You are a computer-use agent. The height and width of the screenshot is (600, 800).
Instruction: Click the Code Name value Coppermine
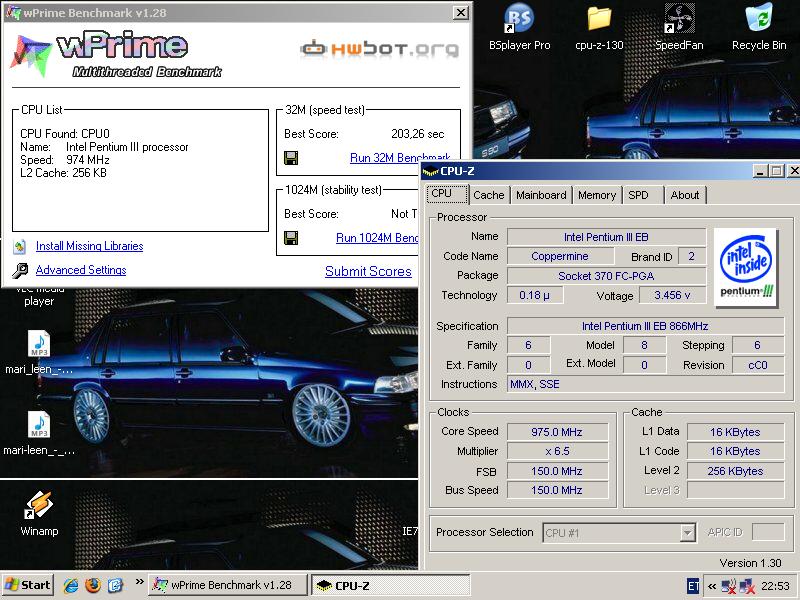click(x=560, y=256)
